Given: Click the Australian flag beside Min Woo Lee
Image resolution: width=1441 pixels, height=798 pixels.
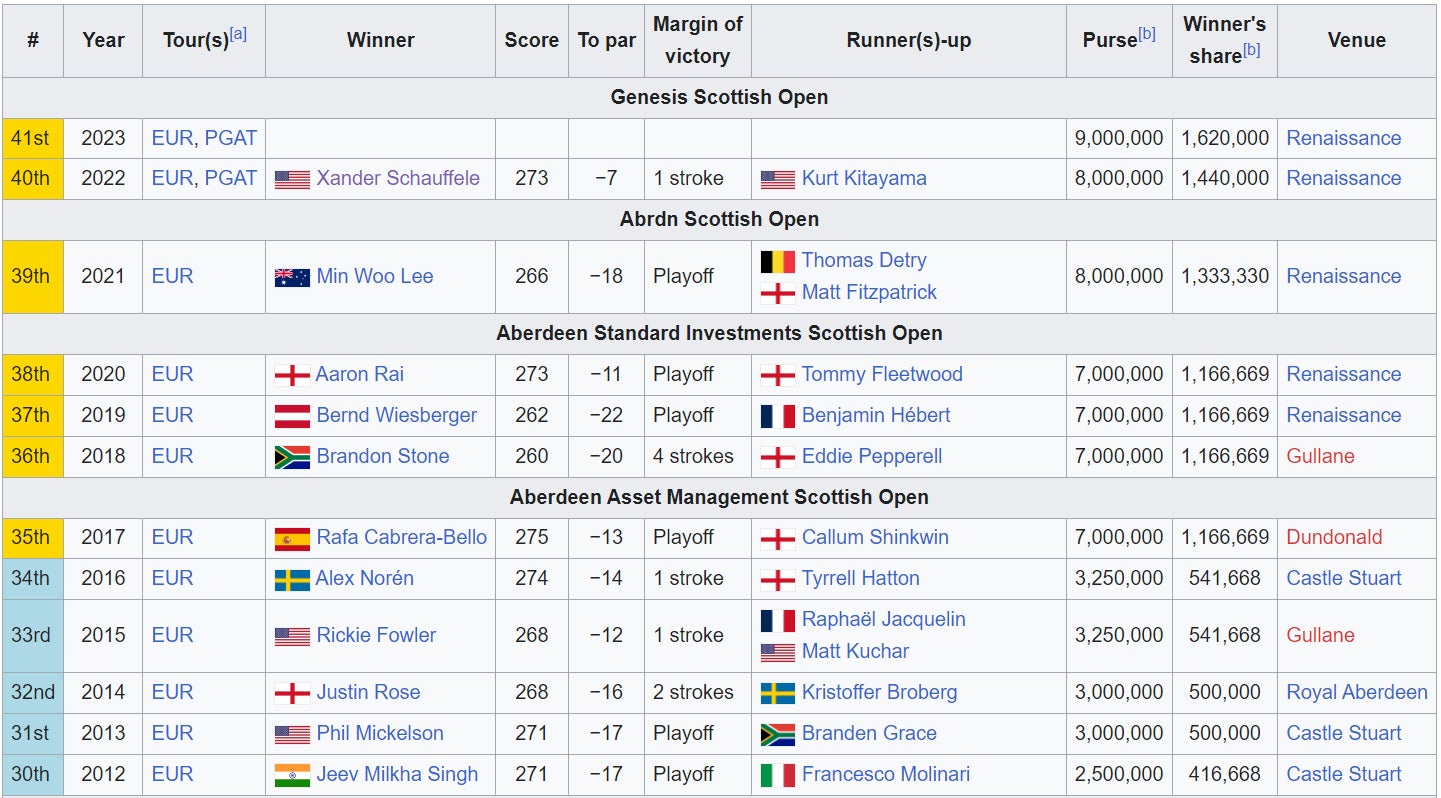Looking at the screenshot, I should (x=292, y=277).
